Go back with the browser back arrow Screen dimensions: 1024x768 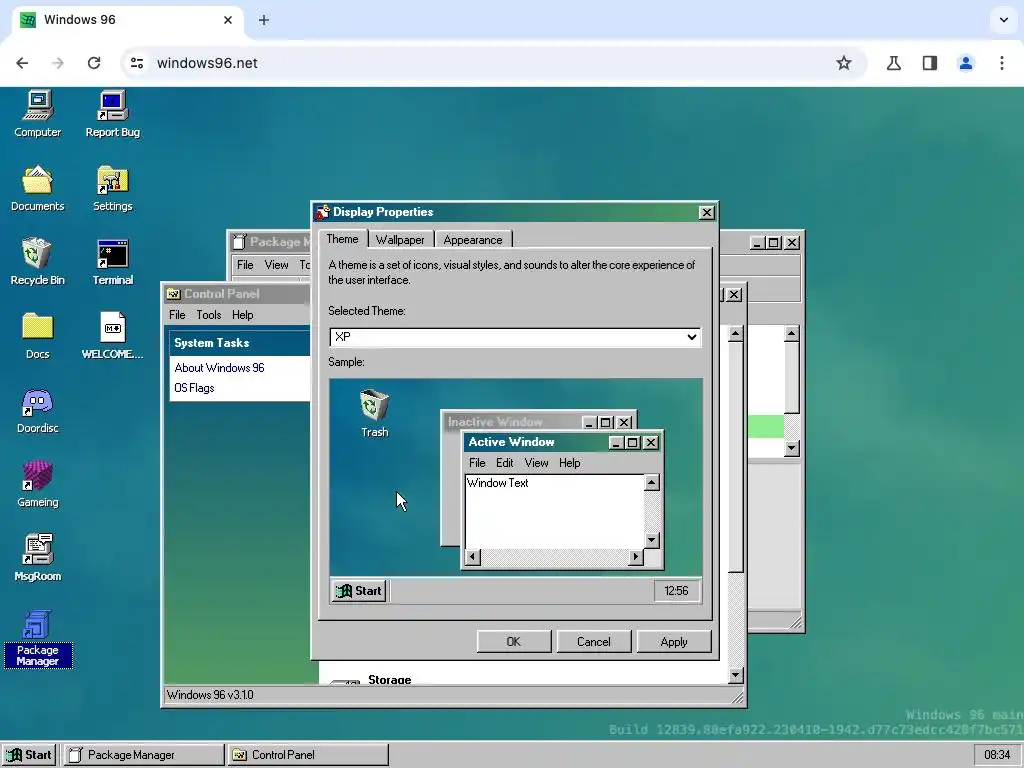tap(22, 63)
